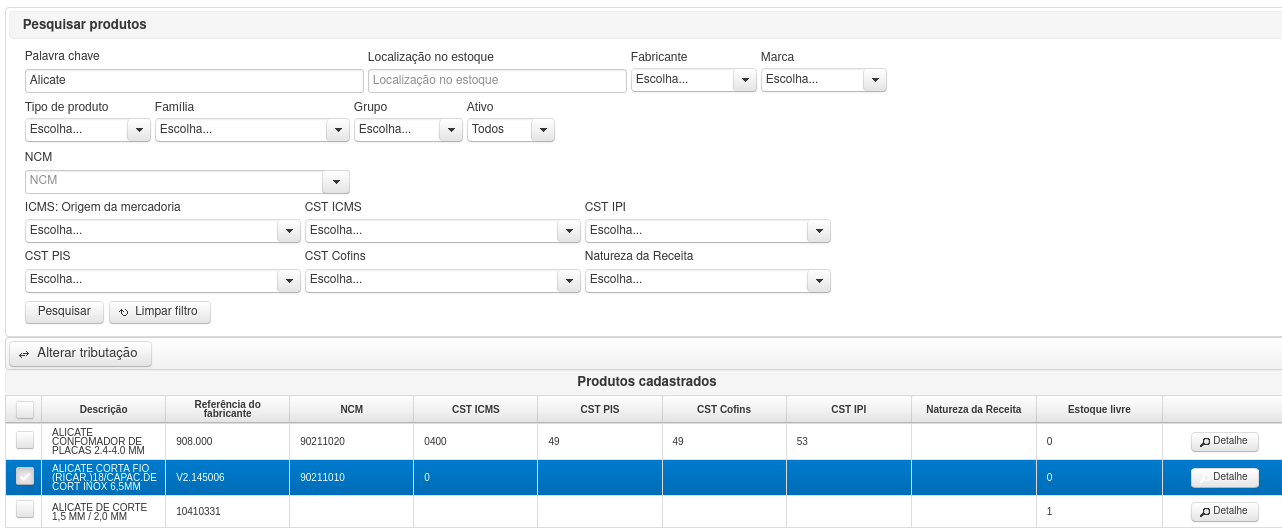Click the NCM text input
1282x530 pixels.
point(173,181)
